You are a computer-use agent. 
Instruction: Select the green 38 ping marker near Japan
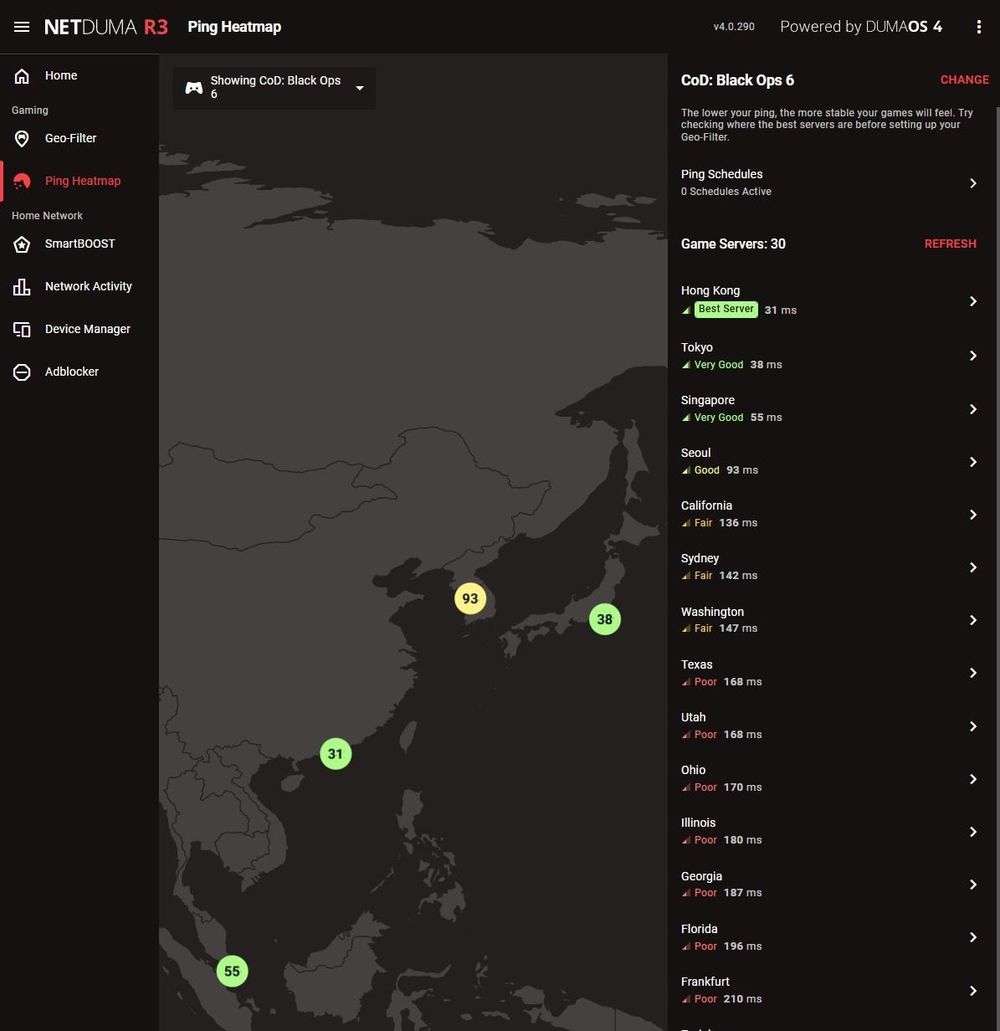coord(604,619)
